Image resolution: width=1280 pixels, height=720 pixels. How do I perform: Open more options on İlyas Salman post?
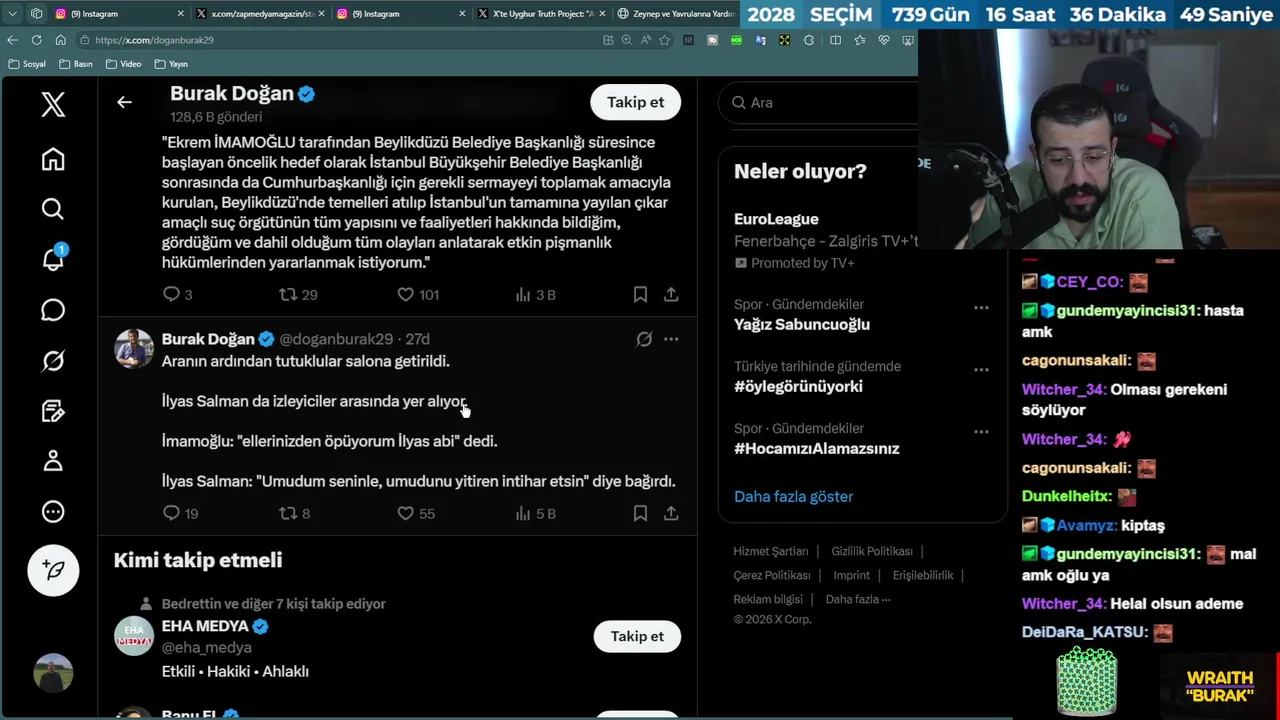tap(671, 339)
